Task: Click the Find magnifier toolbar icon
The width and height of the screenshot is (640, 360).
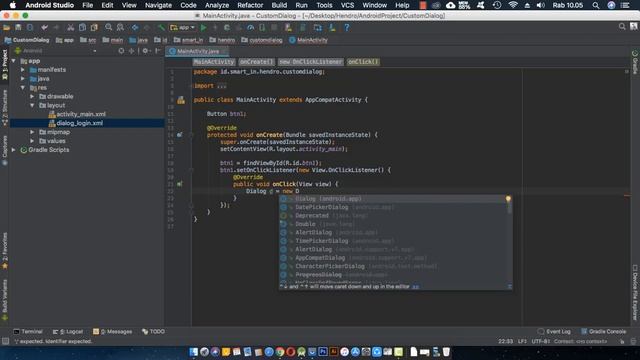Action: [109, 27]
